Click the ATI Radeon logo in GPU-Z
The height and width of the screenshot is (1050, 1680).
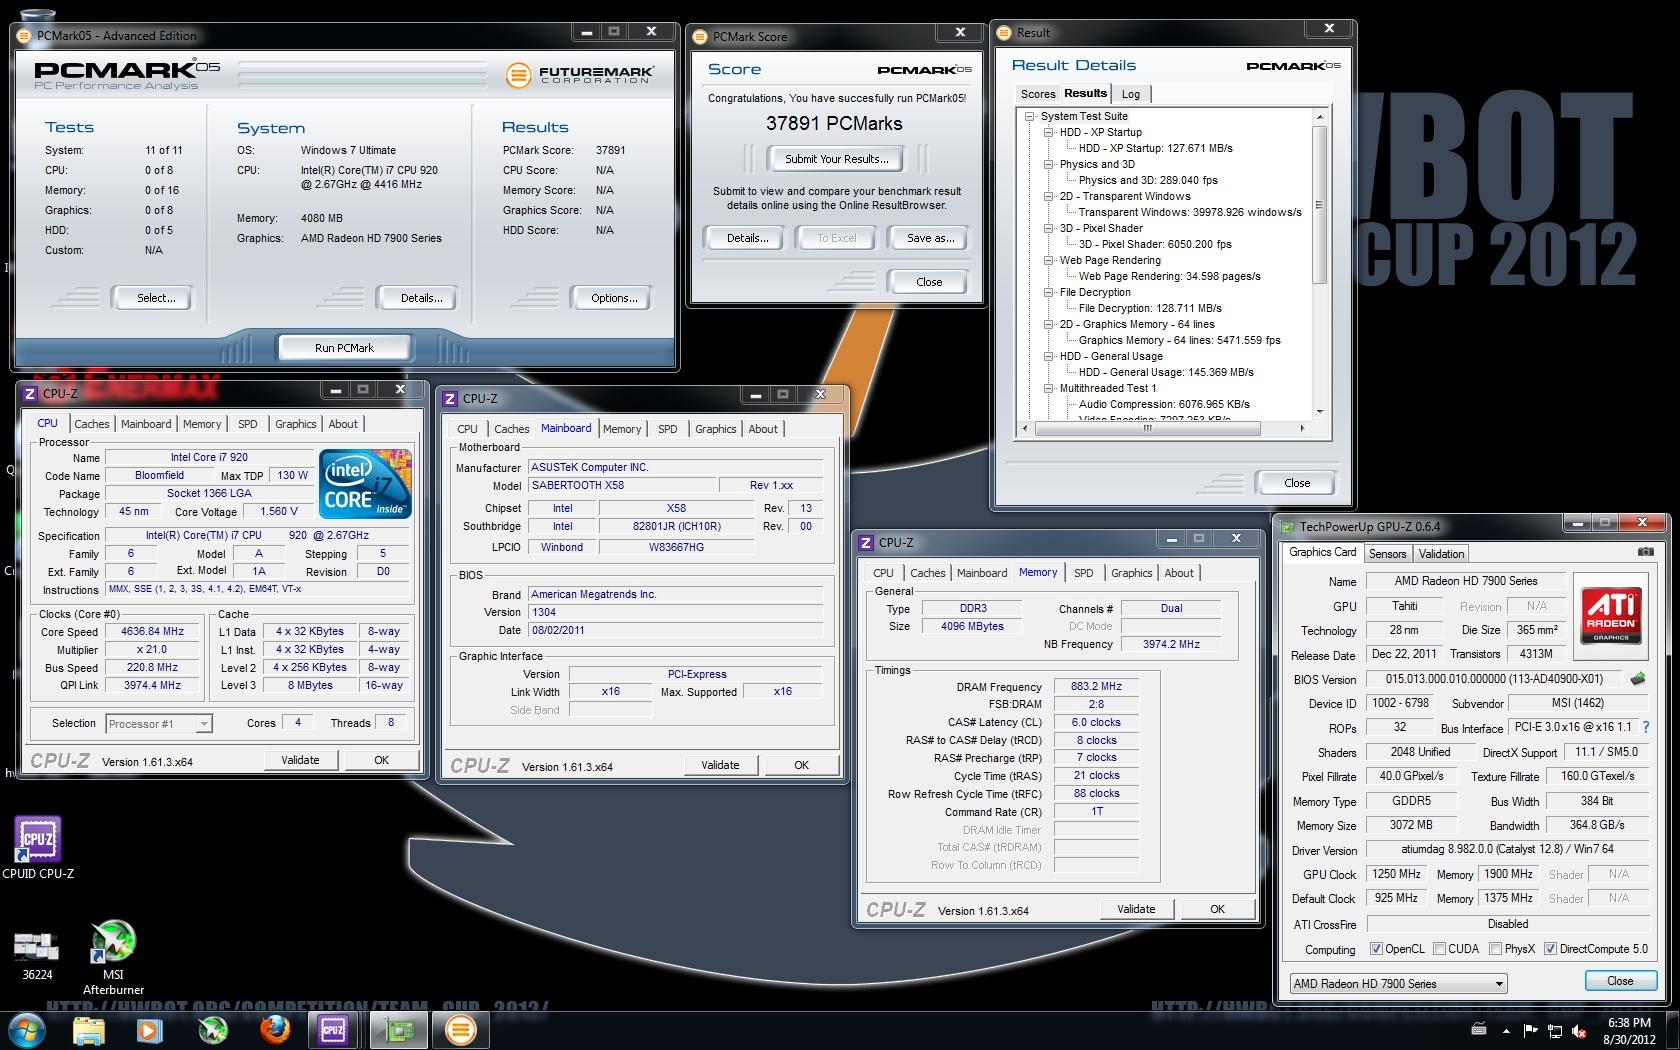click(1610, 615)
